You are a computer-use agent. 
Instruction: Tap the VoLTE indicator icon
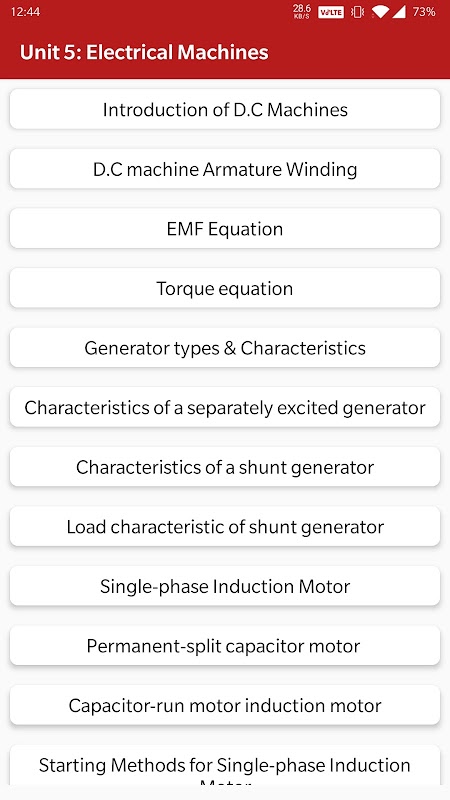[331, 12]
